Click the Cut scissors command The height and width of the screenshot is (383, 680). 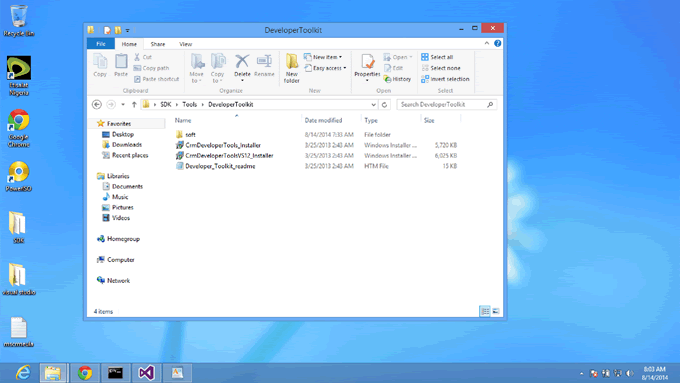point(143,57)
